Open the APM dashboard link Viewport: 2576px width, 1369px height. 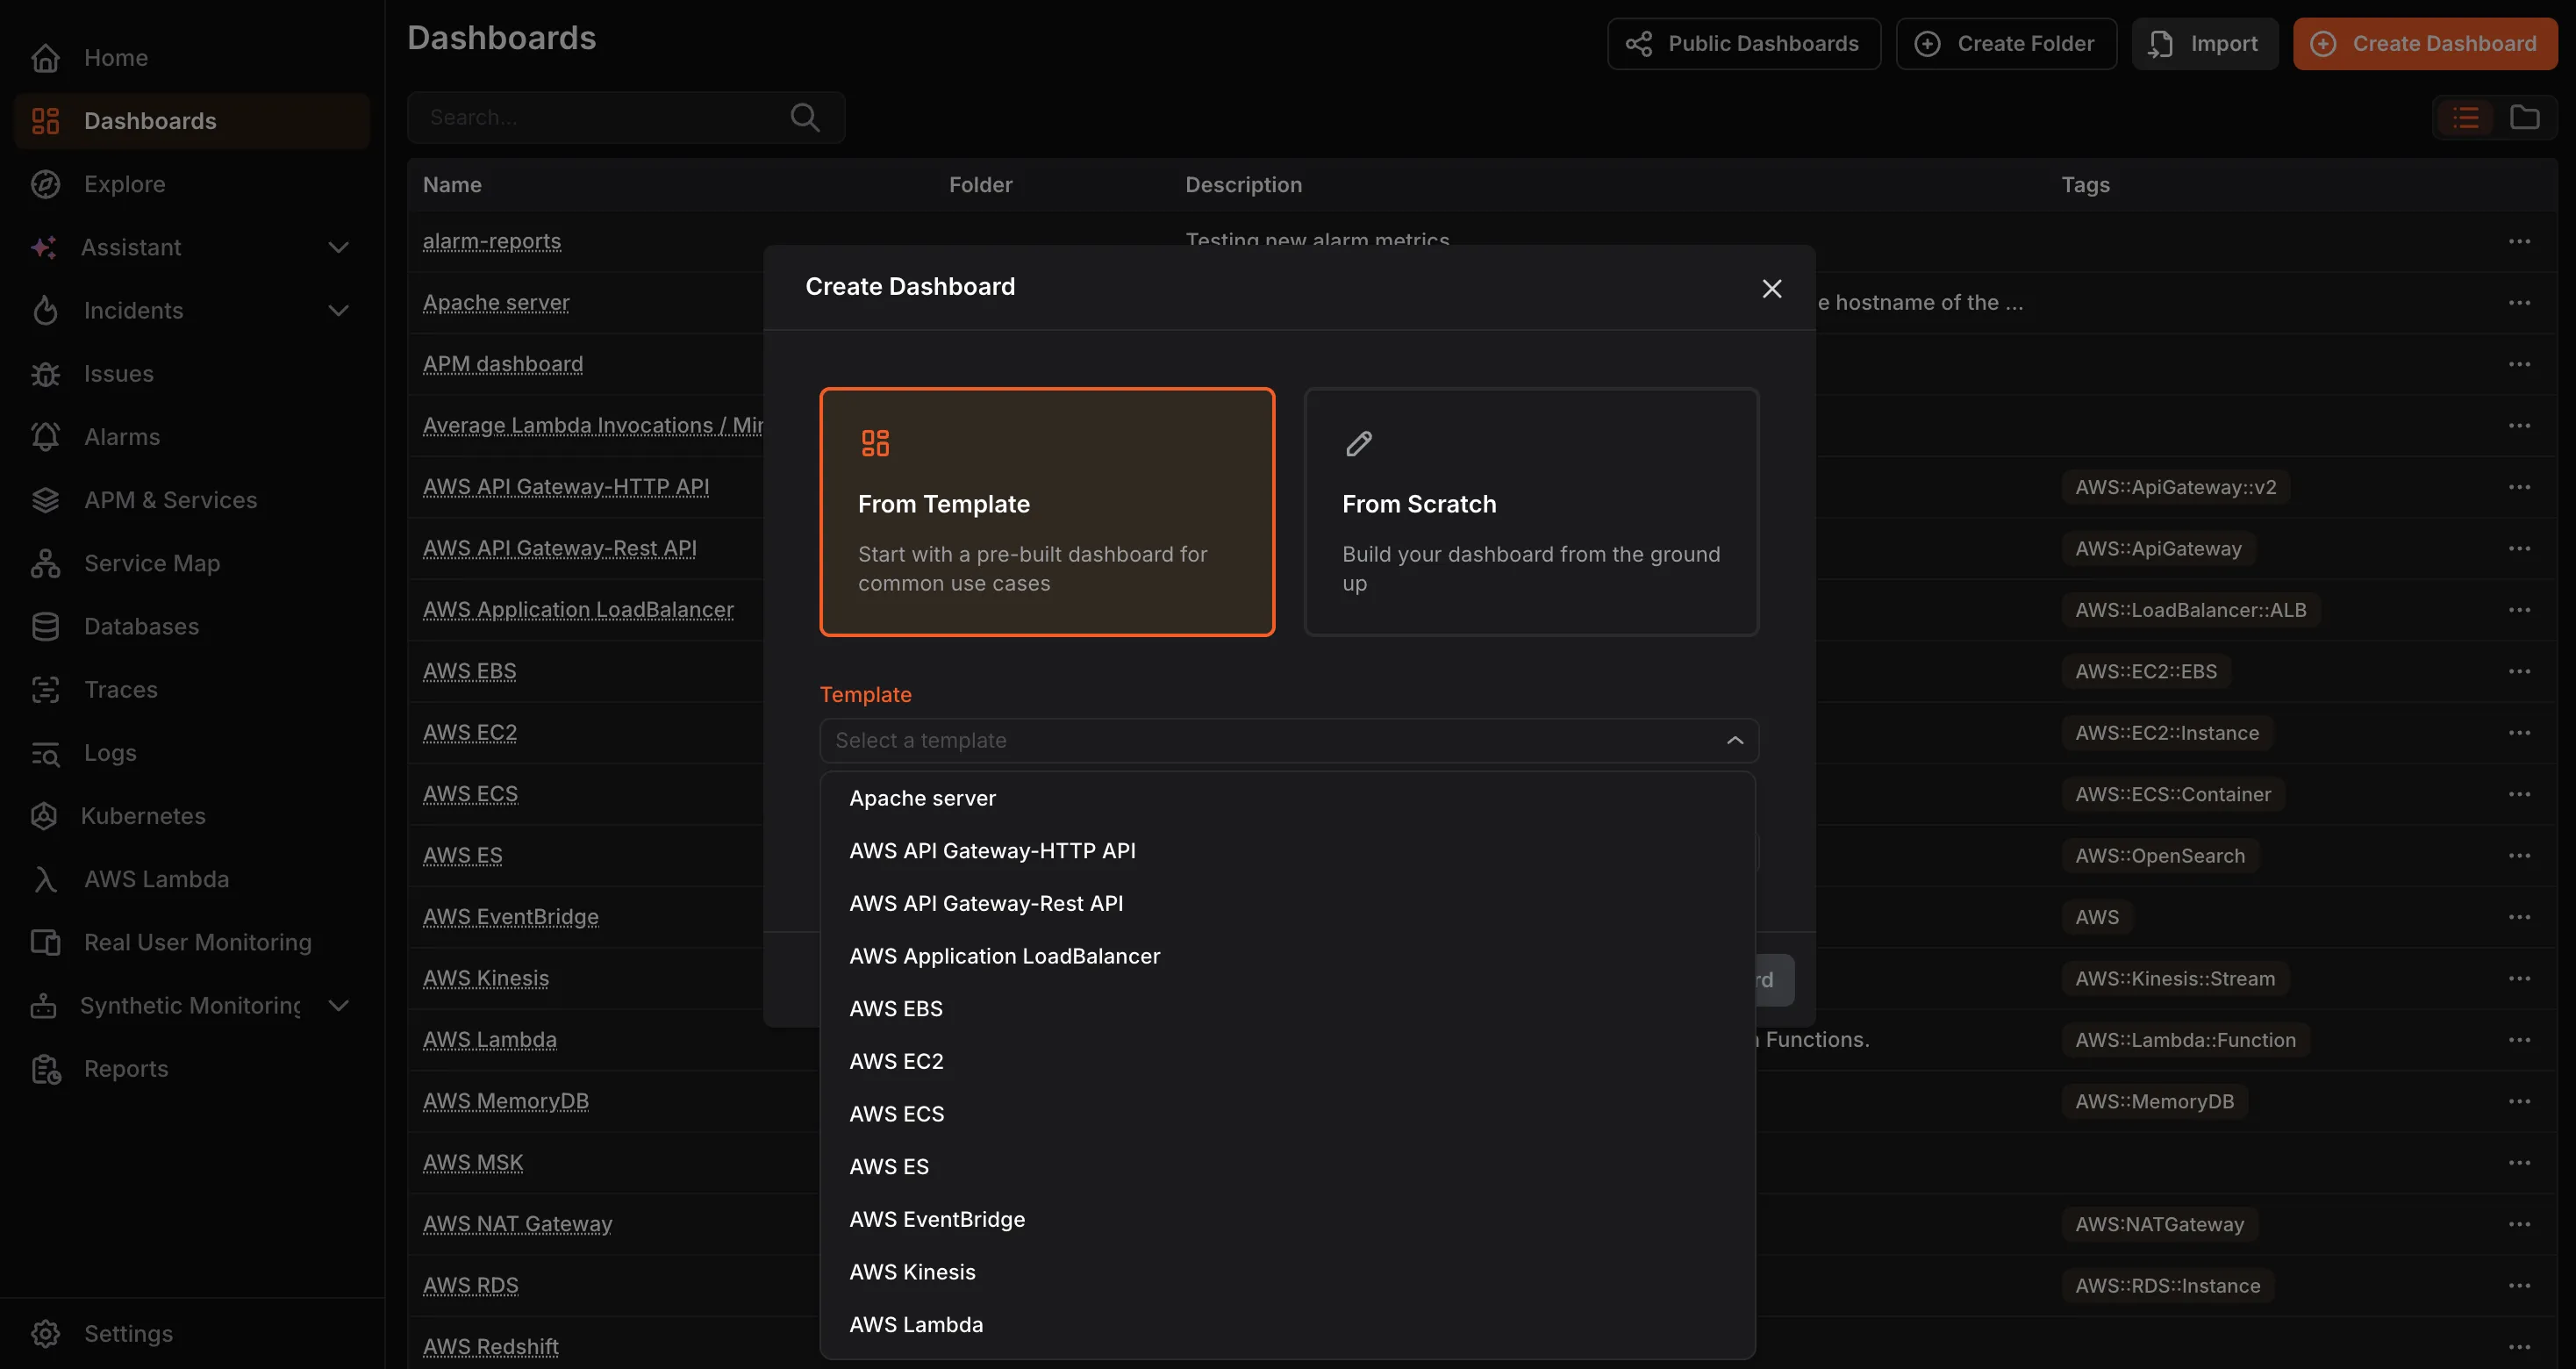coord(503,364)
